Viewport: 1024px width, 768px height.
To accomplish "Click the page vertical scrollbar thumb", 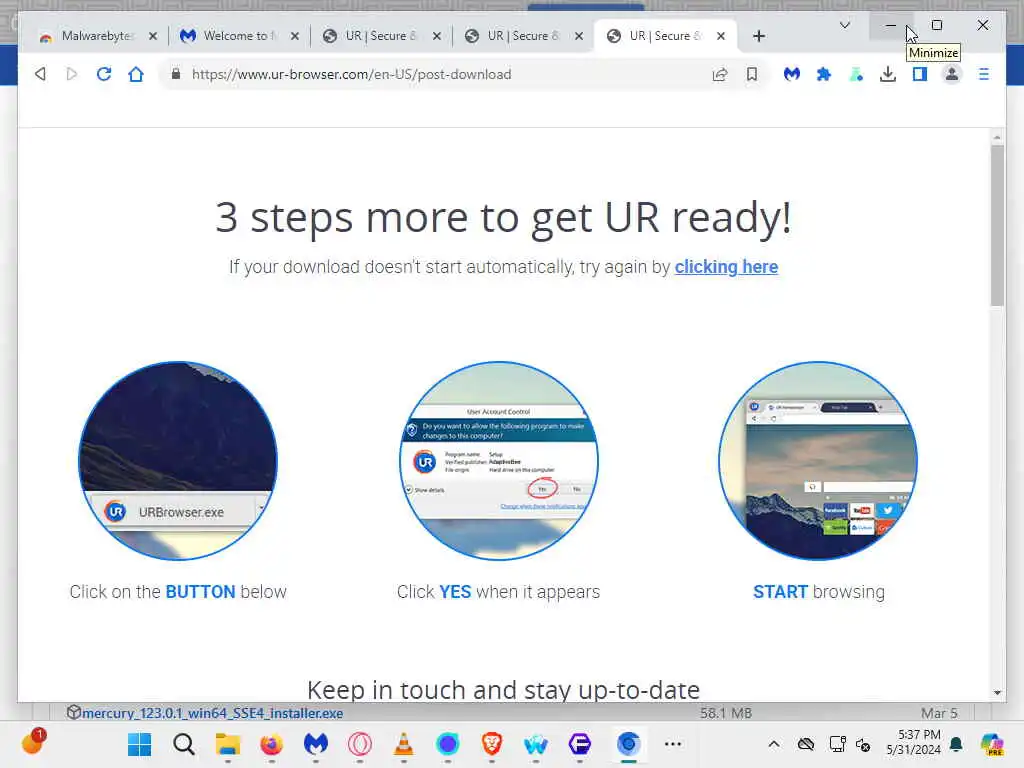I will point(997,225).
